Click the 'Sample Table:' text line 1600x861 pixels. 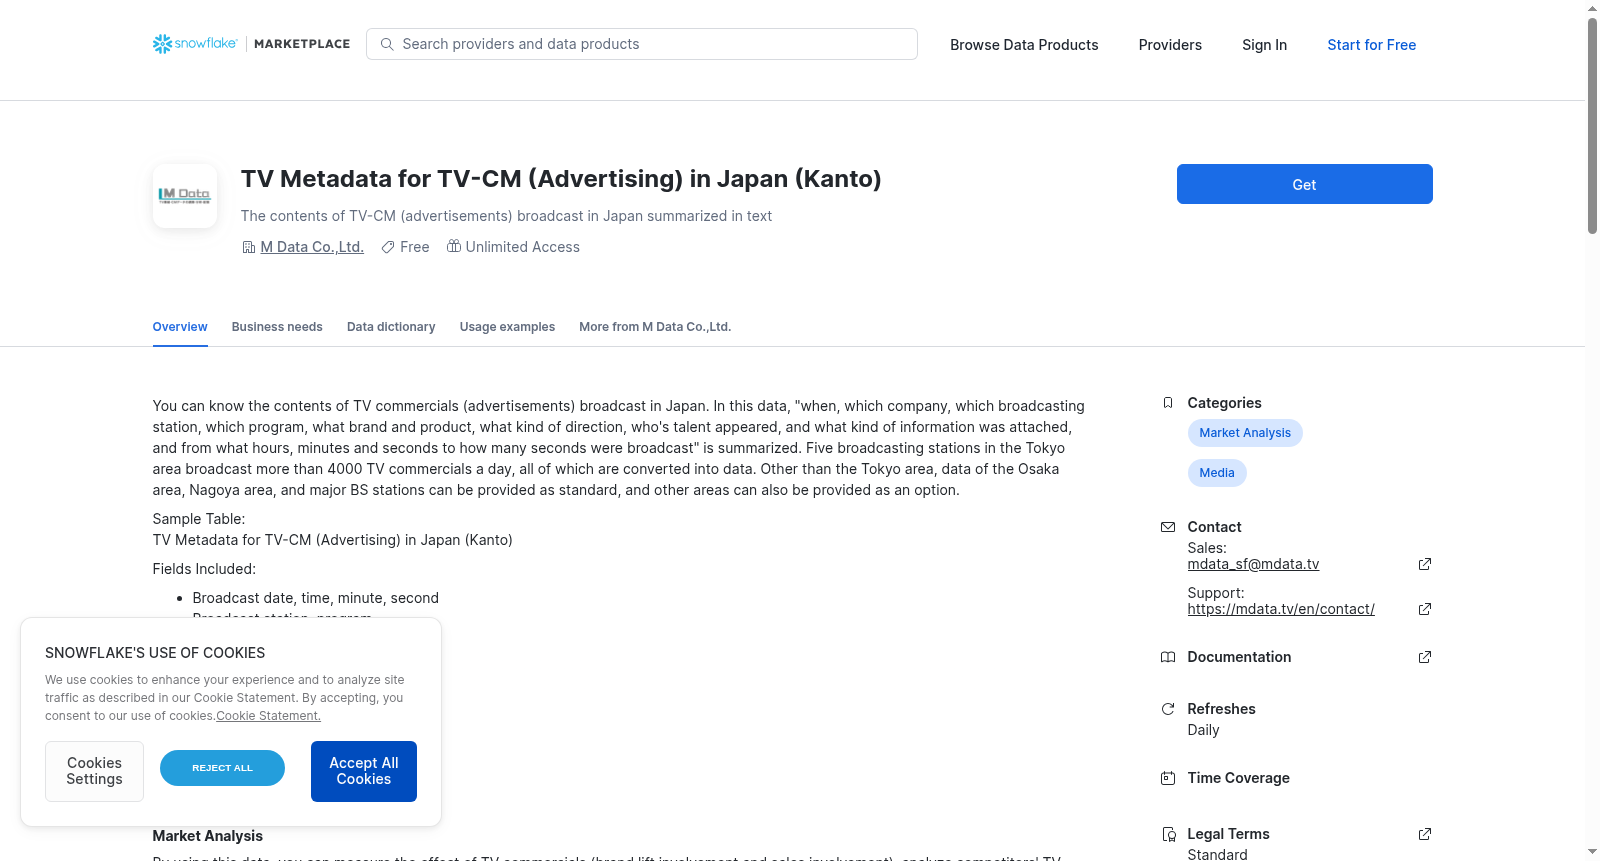click(199, 519)
